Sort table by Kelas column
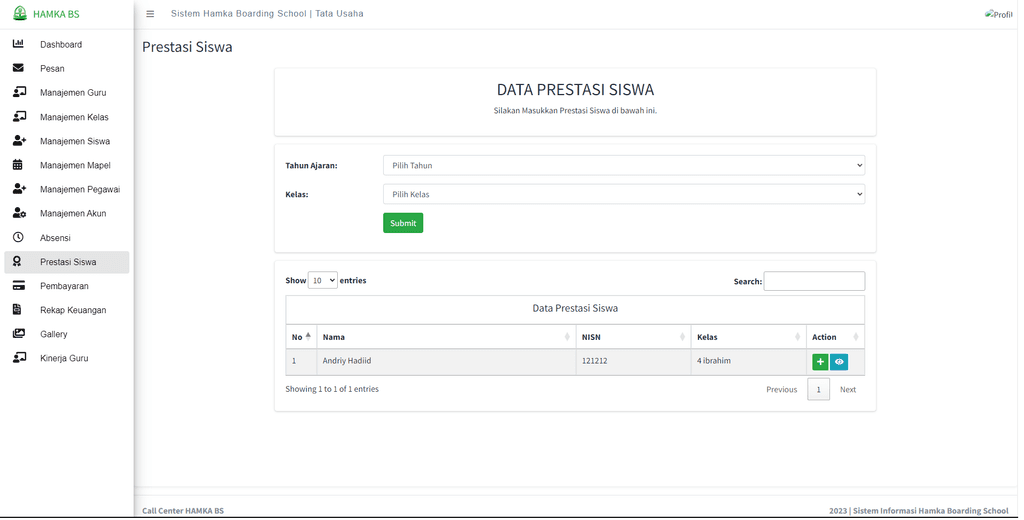The height and width of the screenshot is (520, 1024). pos(748,337)
